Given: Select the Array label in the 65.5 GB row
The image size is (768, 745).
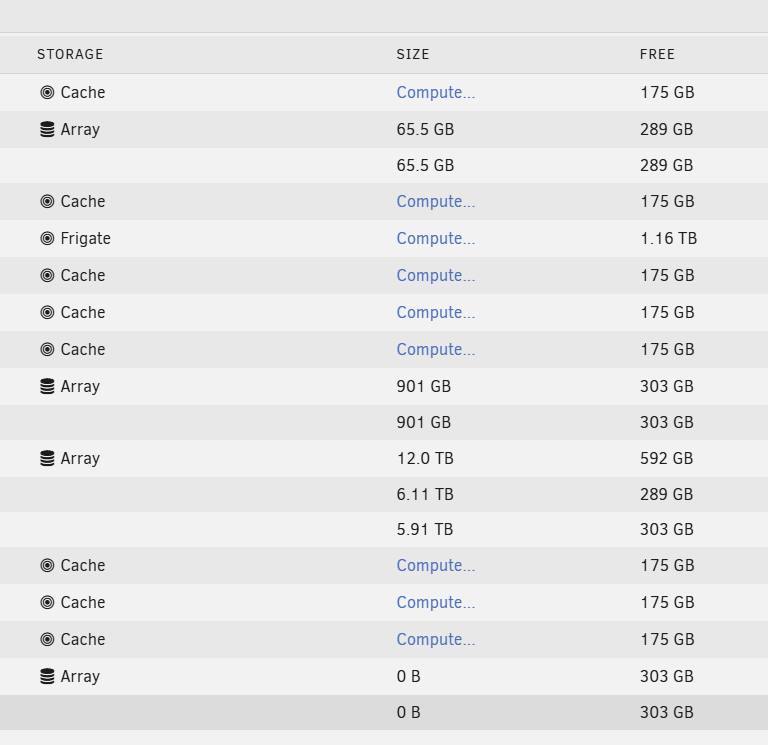Looking at the screenshot, I should (80, 129).
